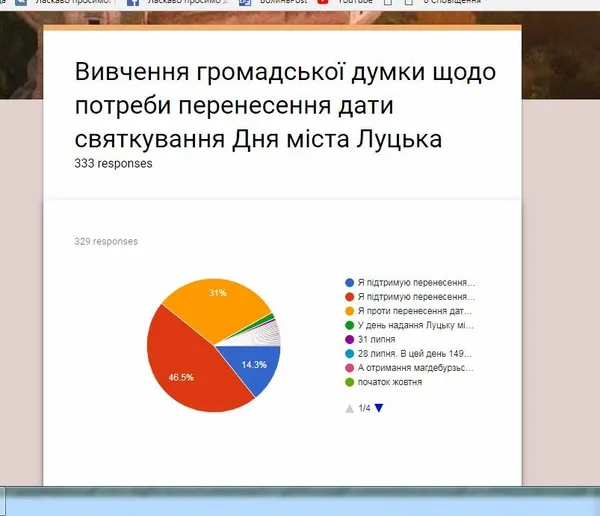Click the light green dot beside початок жовтня
Viewport: 600px width, 516px height.
[x=349, y=382]
